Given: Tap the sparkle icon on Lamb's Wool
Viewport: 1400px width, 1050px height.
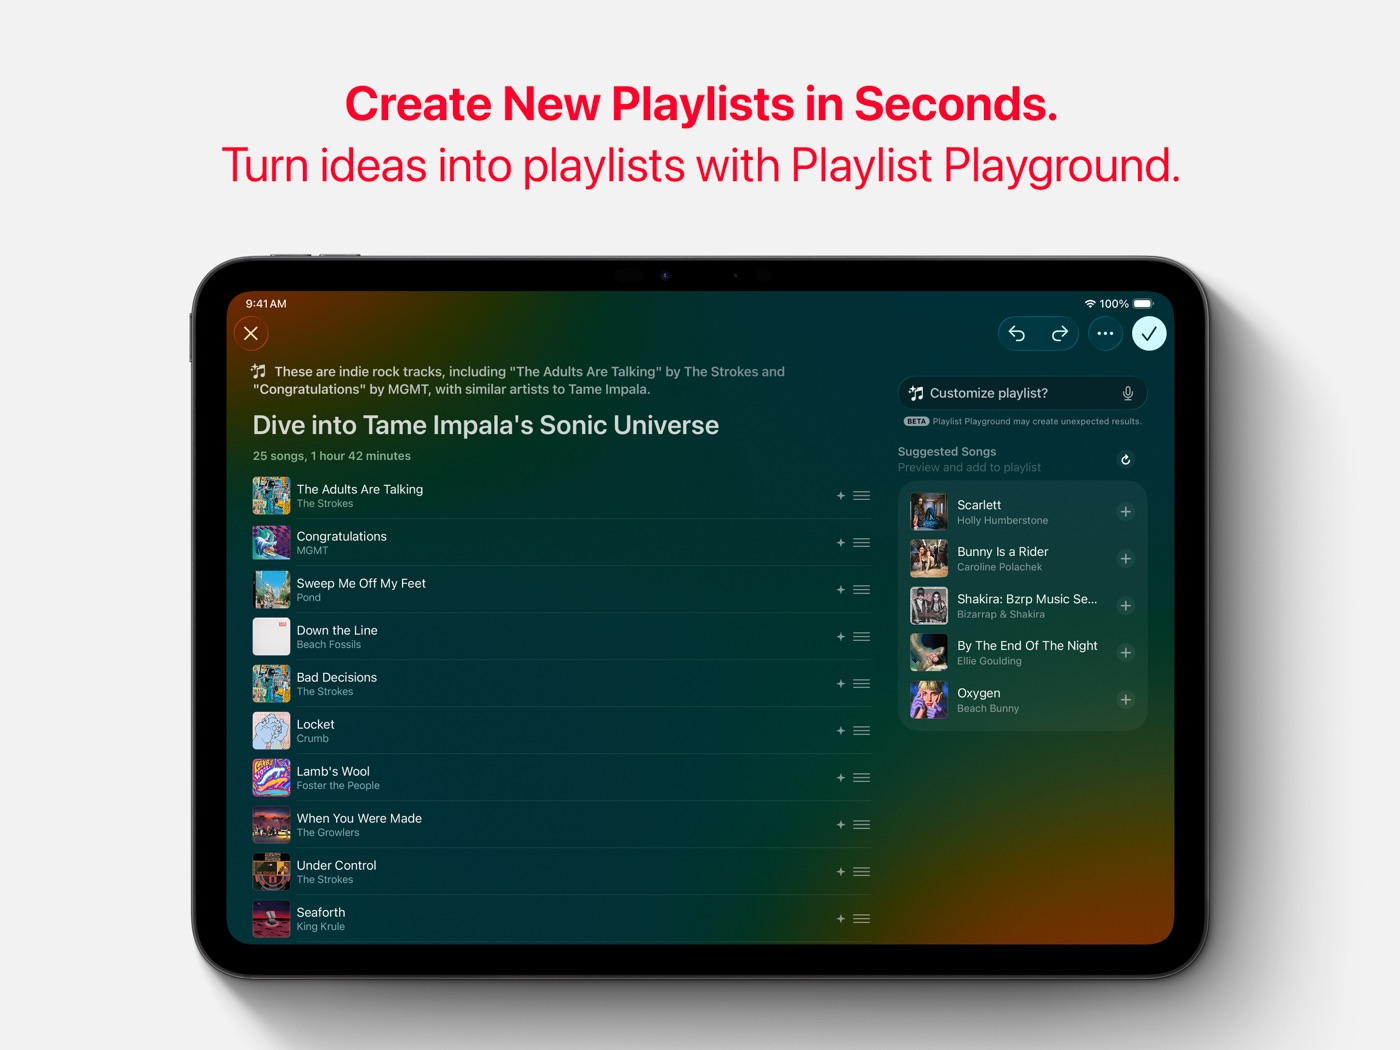Looking at the screenshot, I should point(840,778).
